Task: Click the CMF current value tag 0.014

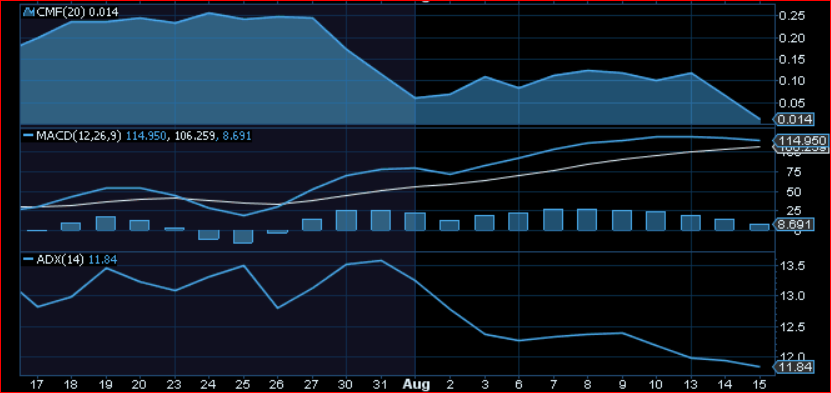Action: pyautogui.click(x=795, y=119)
